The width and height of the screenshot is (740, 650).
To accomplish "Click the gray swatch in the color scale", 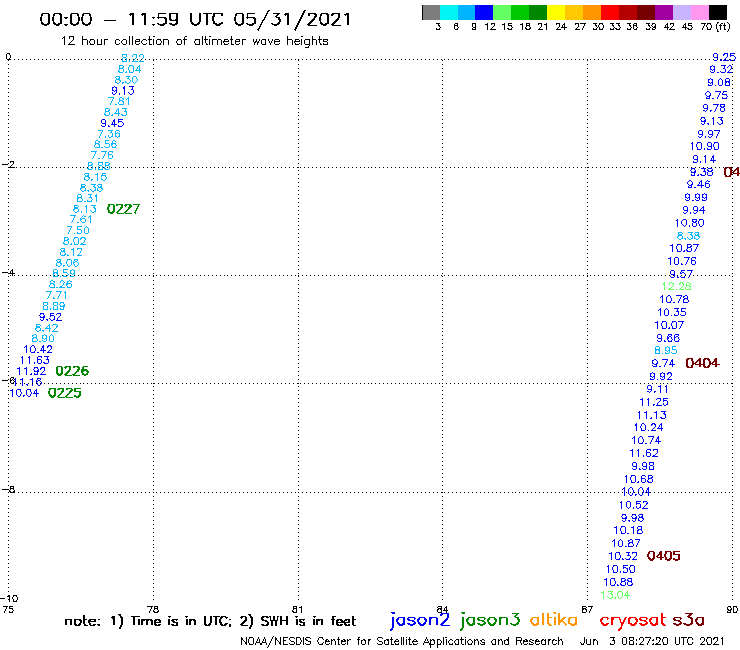I will point(431,13).
